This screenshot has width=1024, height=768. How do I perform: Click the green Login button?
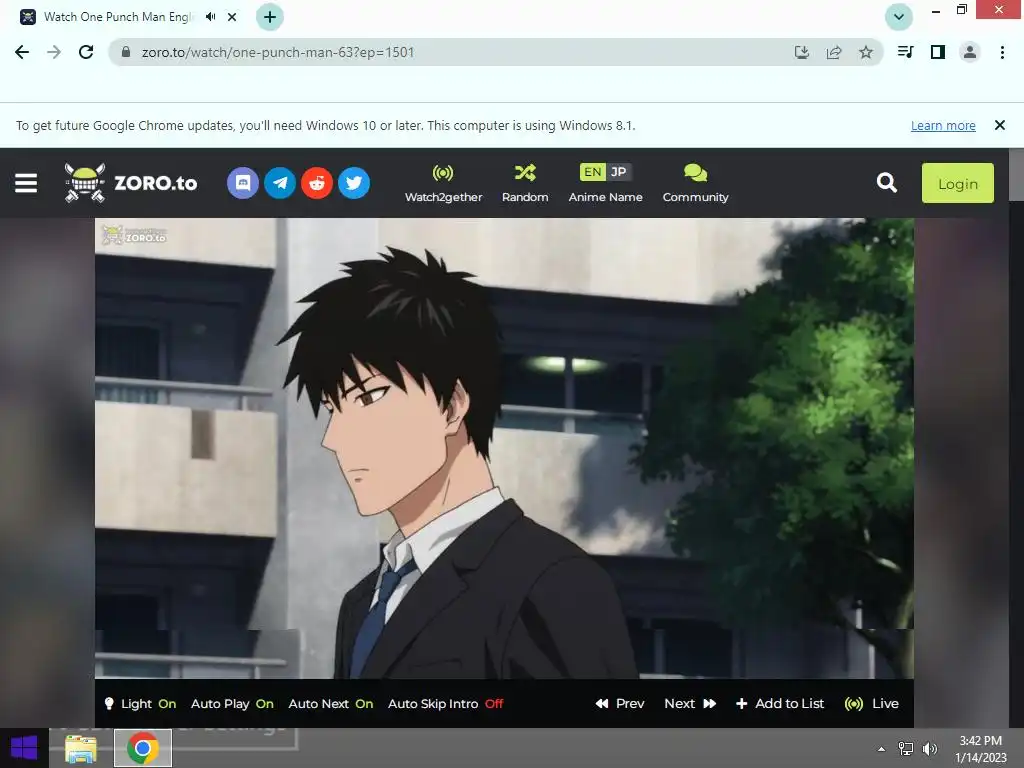point(957,183)
